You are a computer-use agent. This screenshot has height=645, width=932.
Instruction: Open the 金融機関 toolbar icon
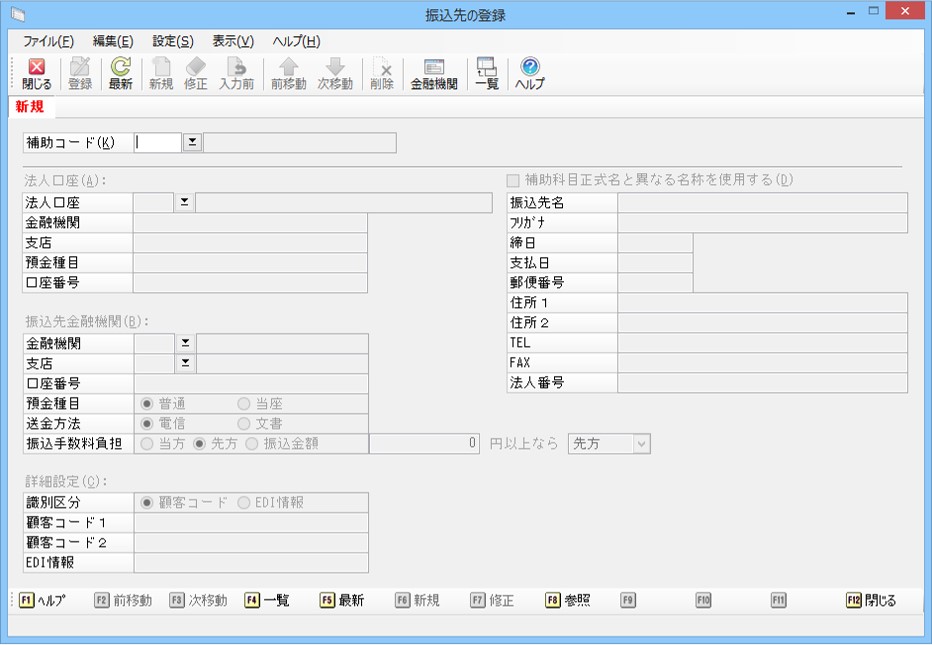434,74
